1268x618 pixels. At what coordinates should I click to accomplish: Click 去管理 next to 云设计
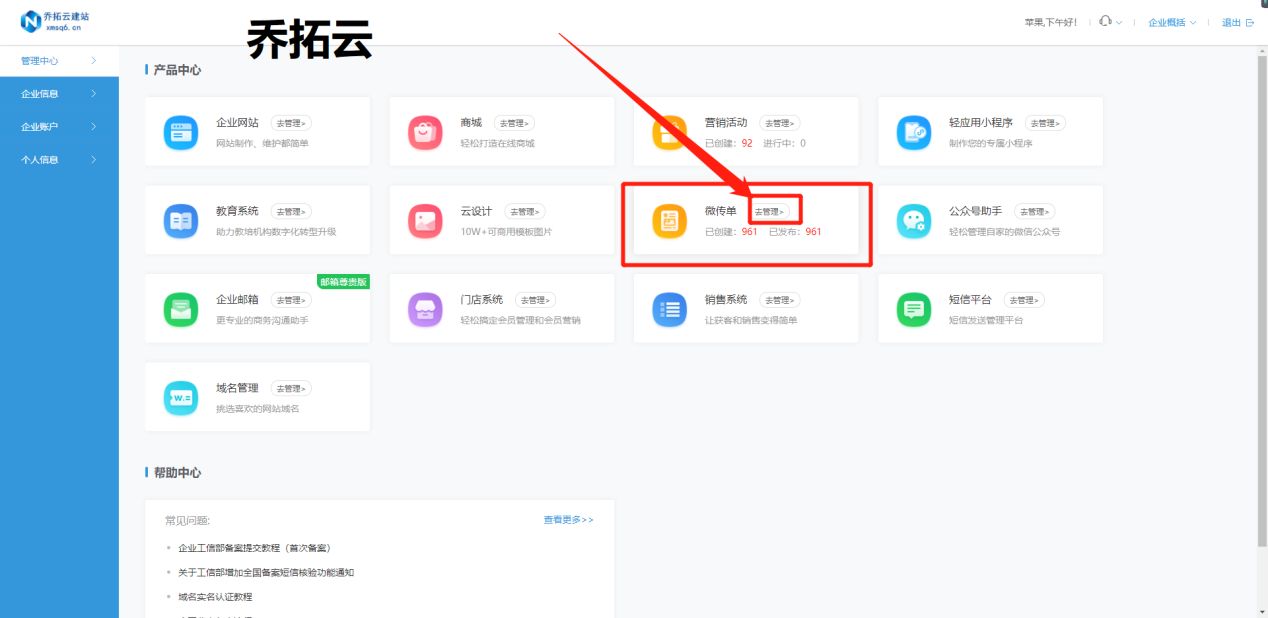click(x=525, y=212)
